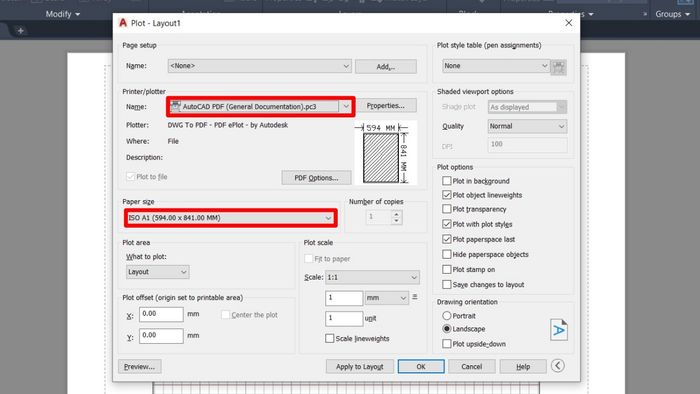Toggle Plot transparency checkbox

(446, 209)
